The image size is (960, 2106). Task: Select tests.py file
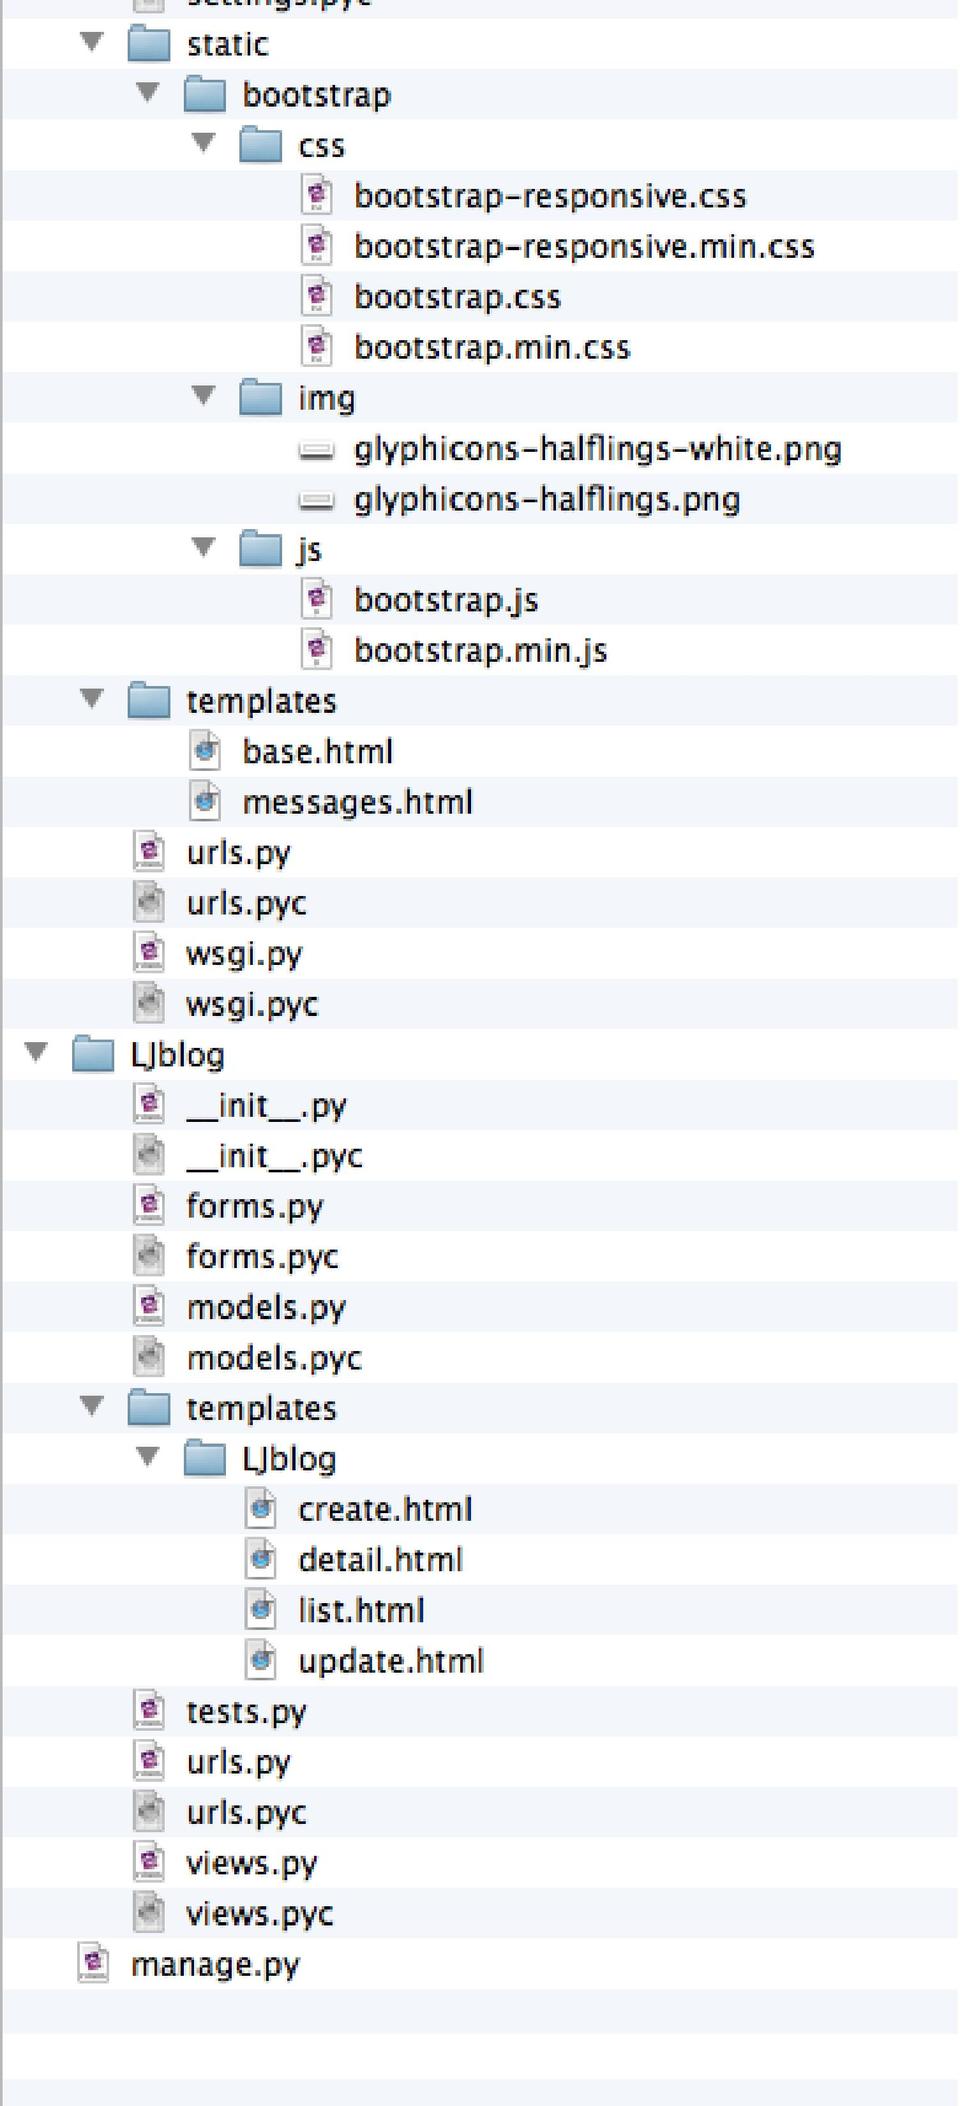pos(246,1711)
